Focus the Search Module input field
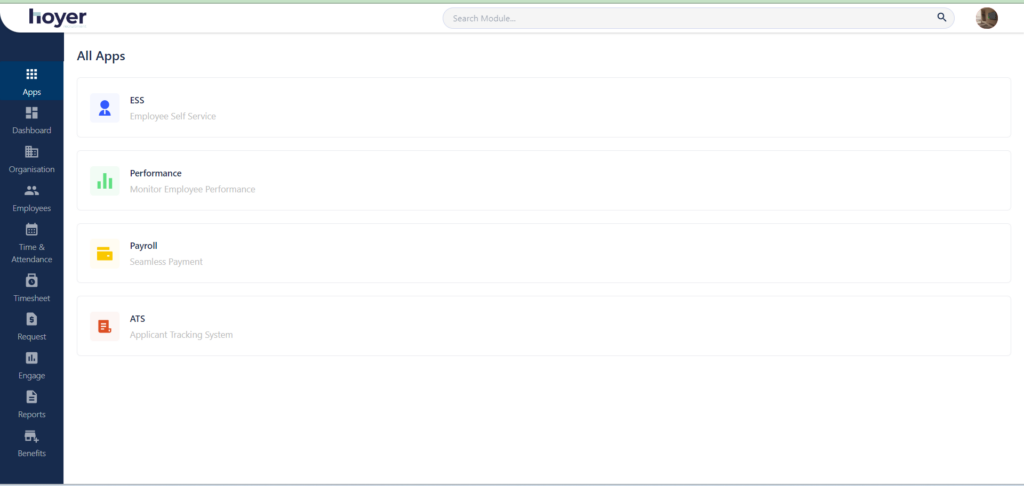The height and width of the screenshot is (486, 1024). pos(698,18)
